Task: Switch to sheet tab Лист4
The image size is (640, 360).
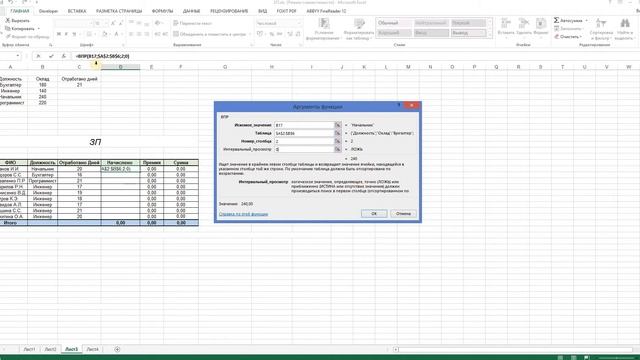Action: tap(93, 349)
